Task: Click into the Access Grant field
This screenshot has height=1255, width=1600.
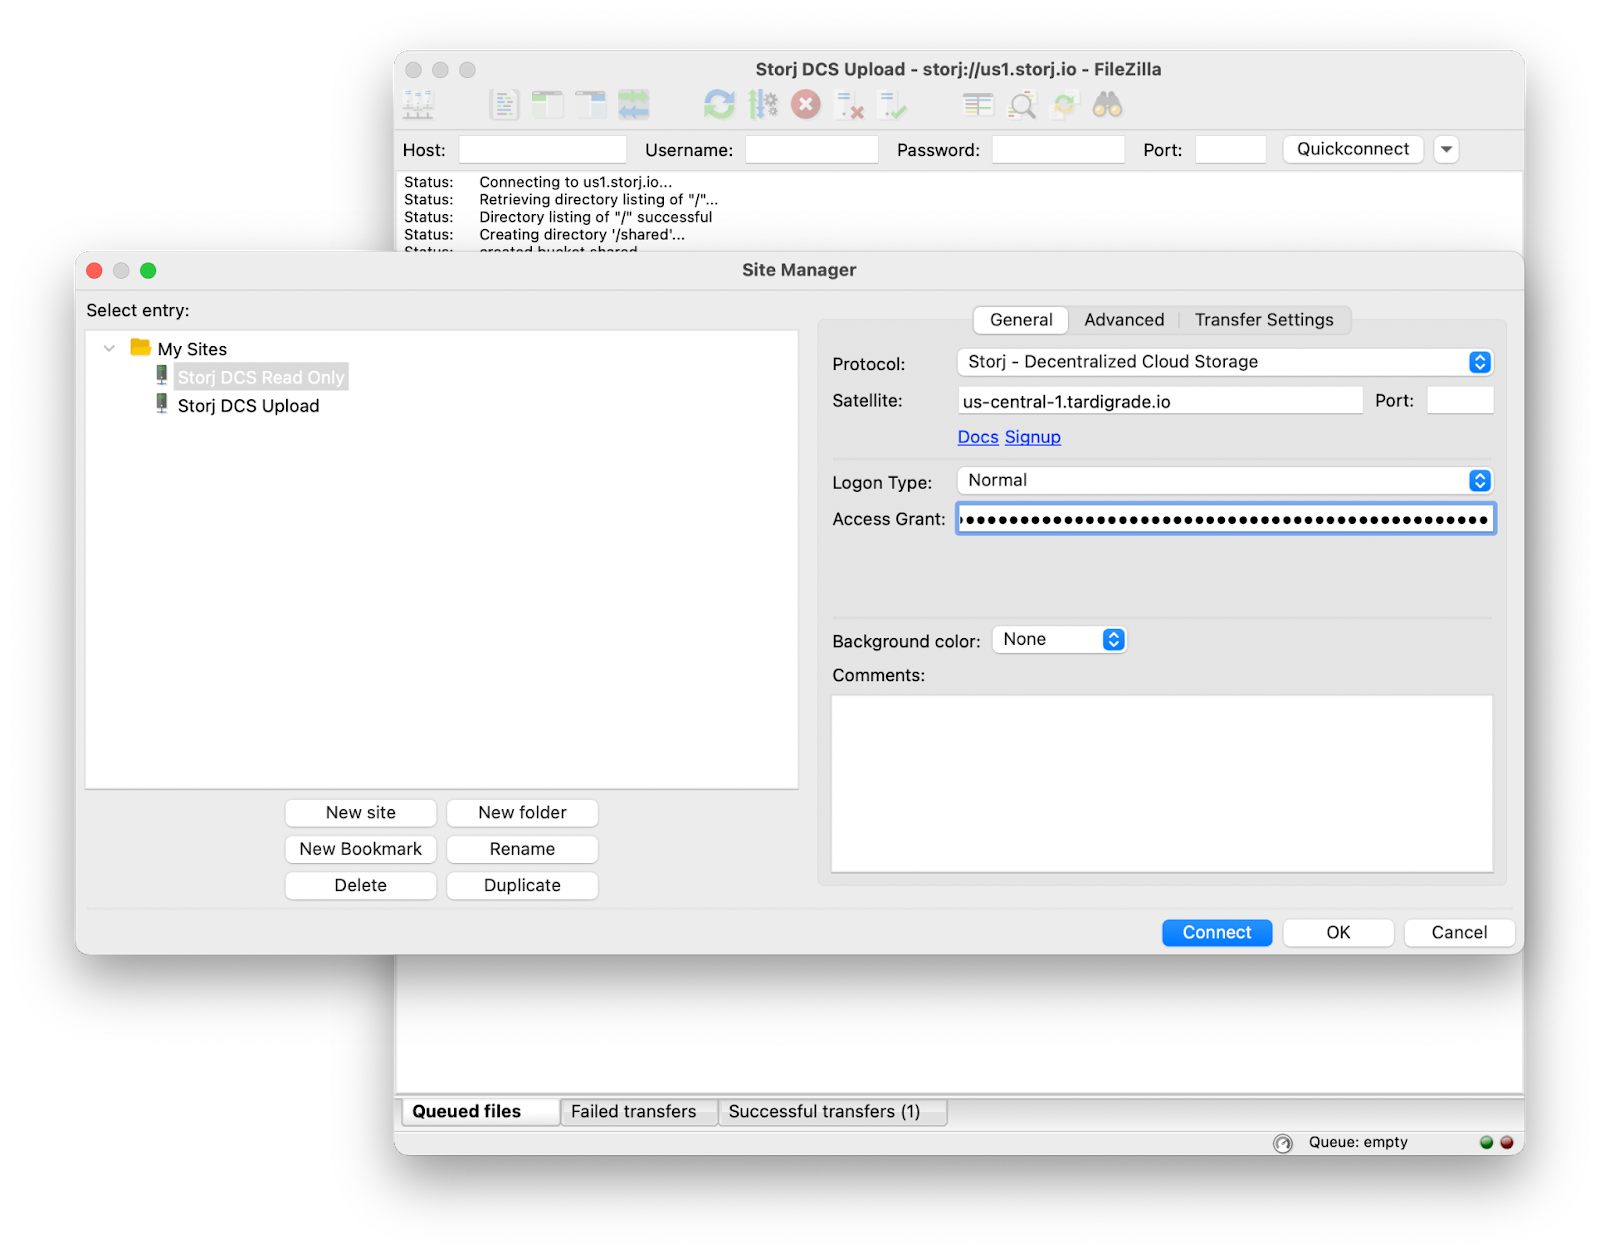Action: click(1226, 519)
